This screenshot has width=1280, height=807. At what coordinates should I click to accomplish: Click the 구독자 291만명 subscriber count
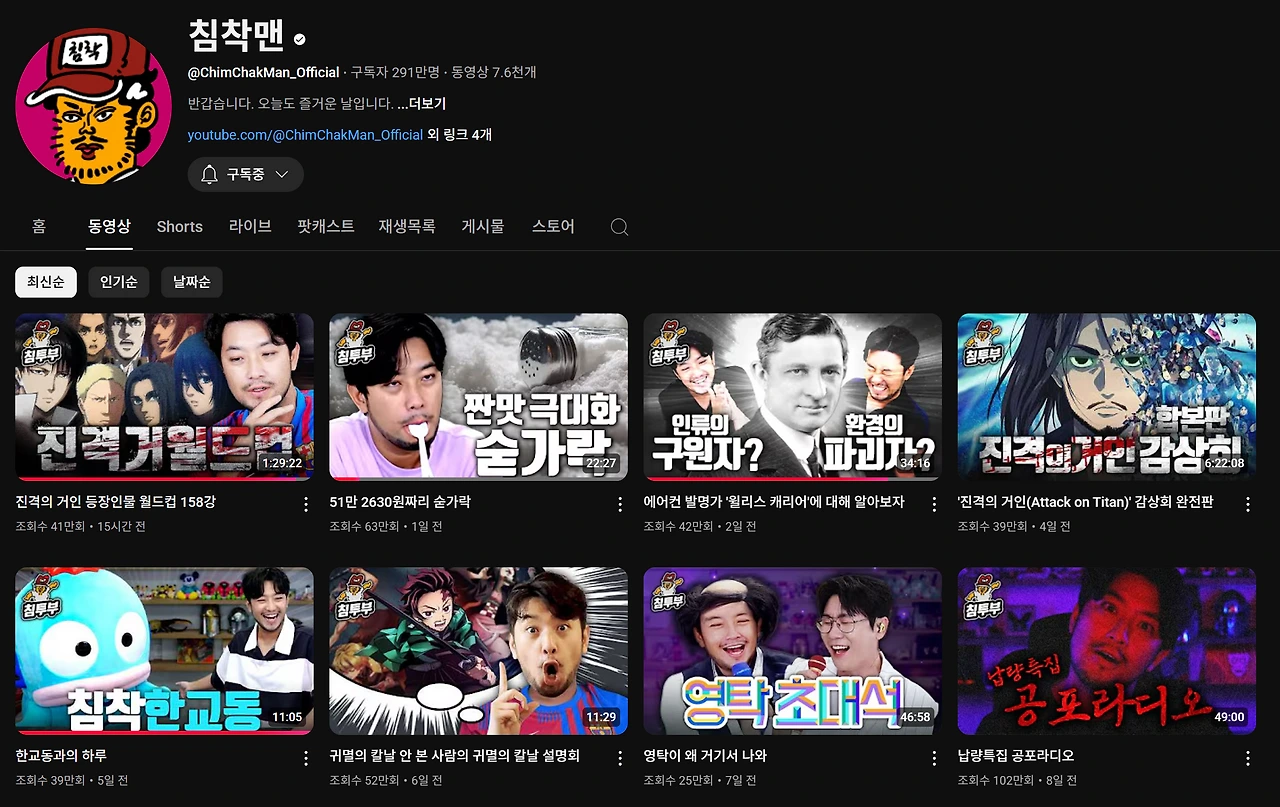395,72
